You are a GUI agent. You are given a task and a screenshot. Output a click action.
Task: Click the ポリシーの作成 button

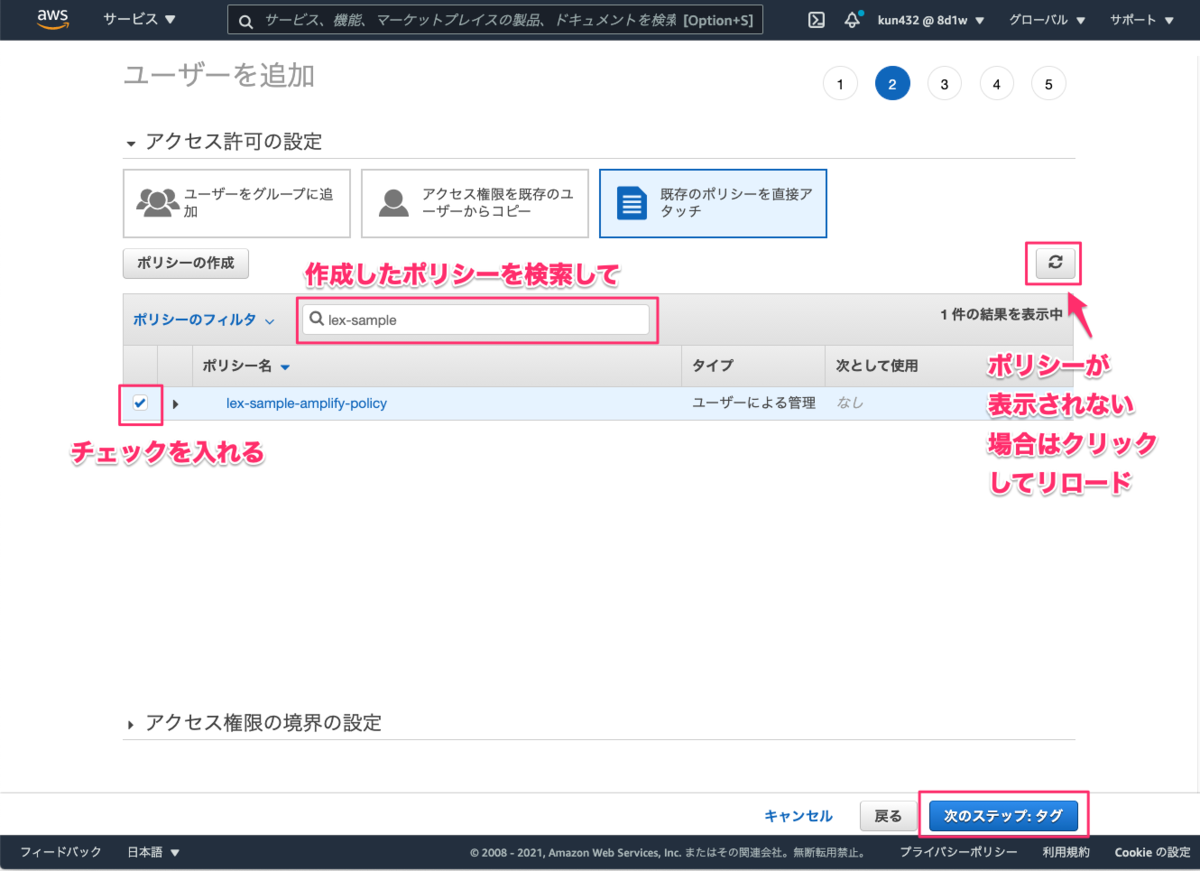pos(185,263)
